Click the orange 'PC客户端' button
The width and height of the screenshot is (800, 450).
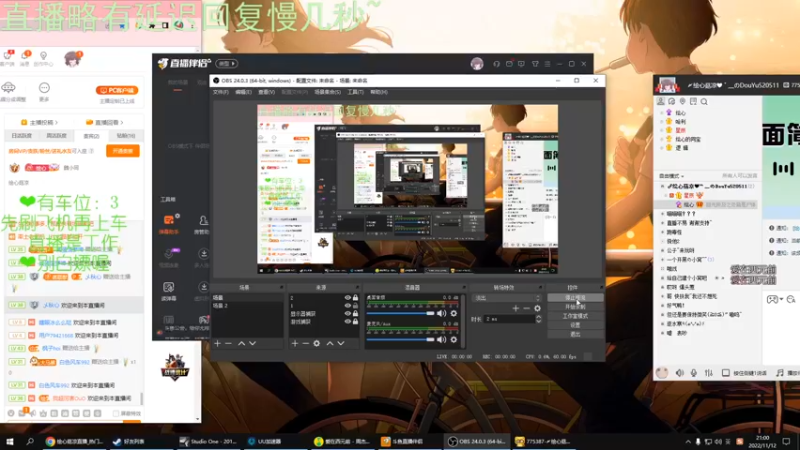coord(117,90)
